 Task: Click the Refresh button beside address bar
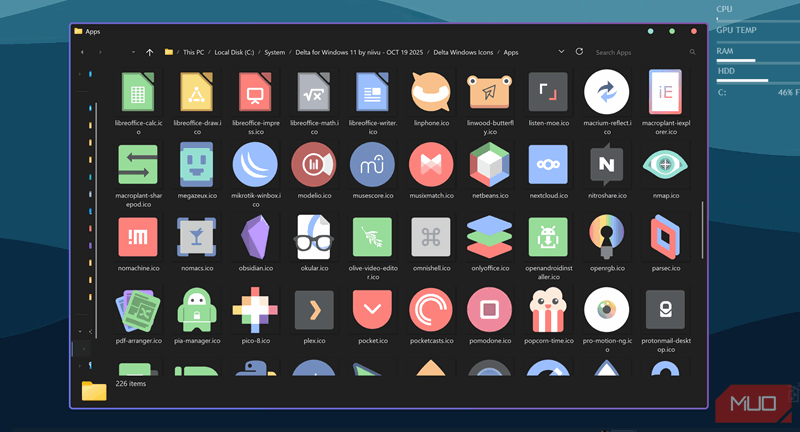pyautogui.click(x=579, y=52)
